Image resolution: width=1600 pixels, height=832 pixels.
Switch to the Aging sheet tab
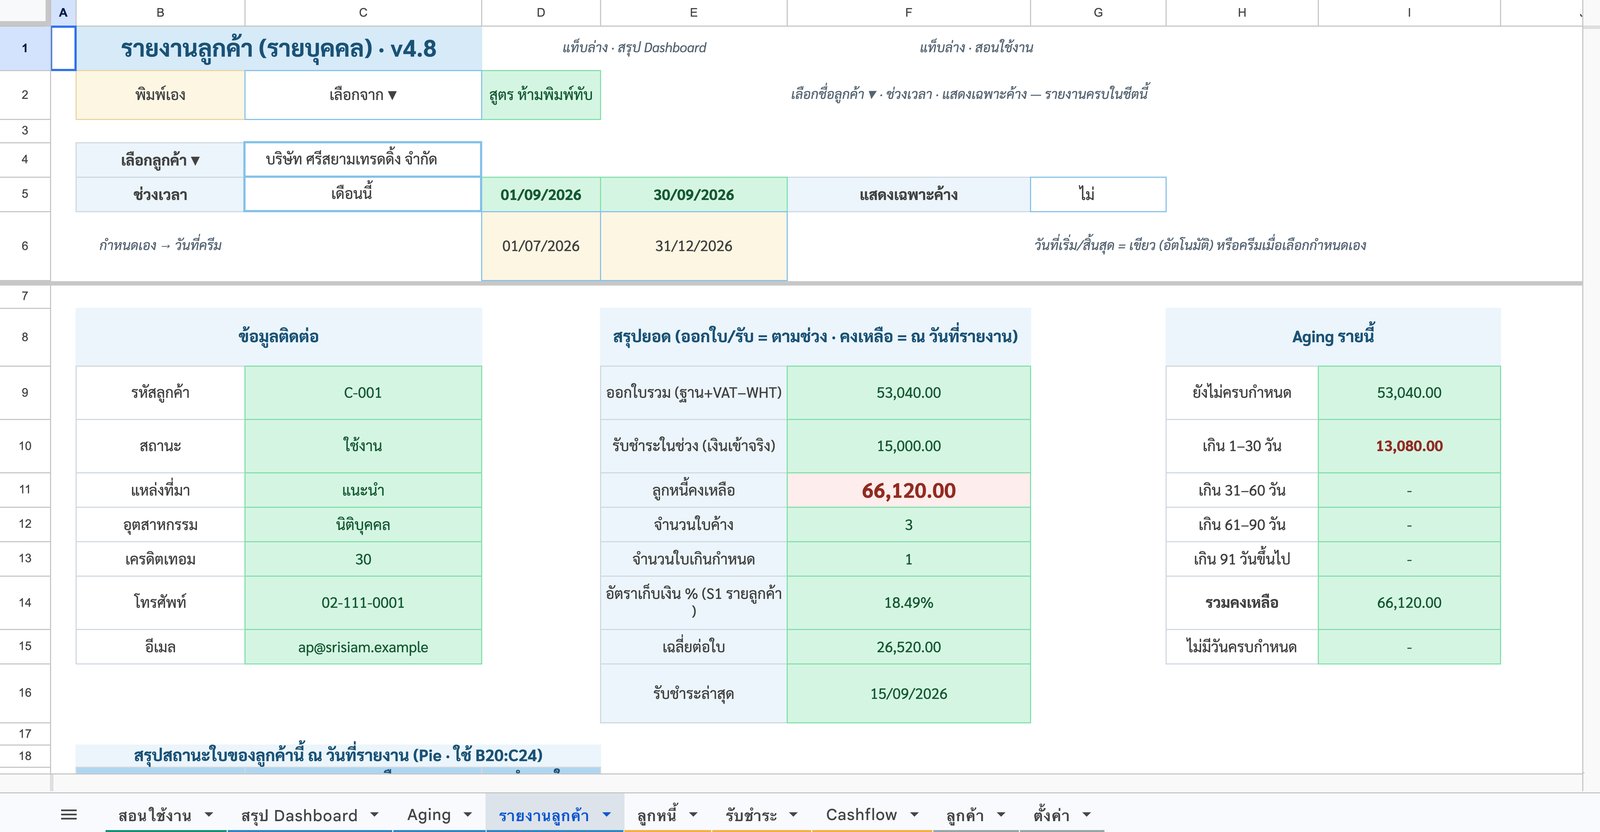(x=429, y=815)
